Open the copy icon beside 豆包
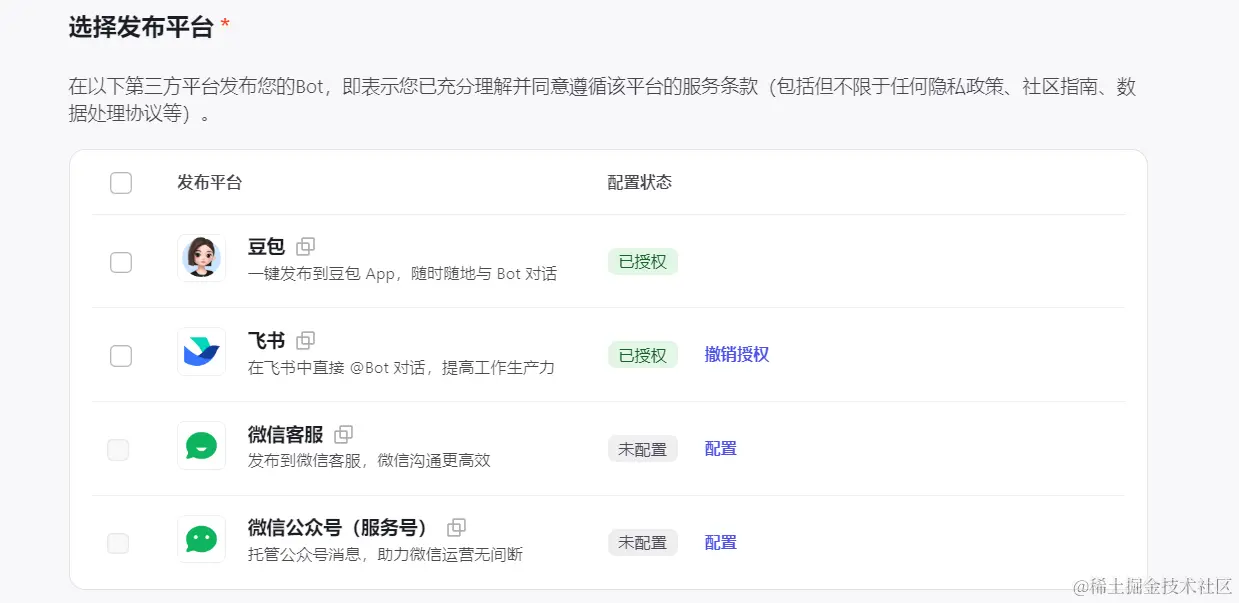Viewport: 1239px width, 603px height. point(306,246)
